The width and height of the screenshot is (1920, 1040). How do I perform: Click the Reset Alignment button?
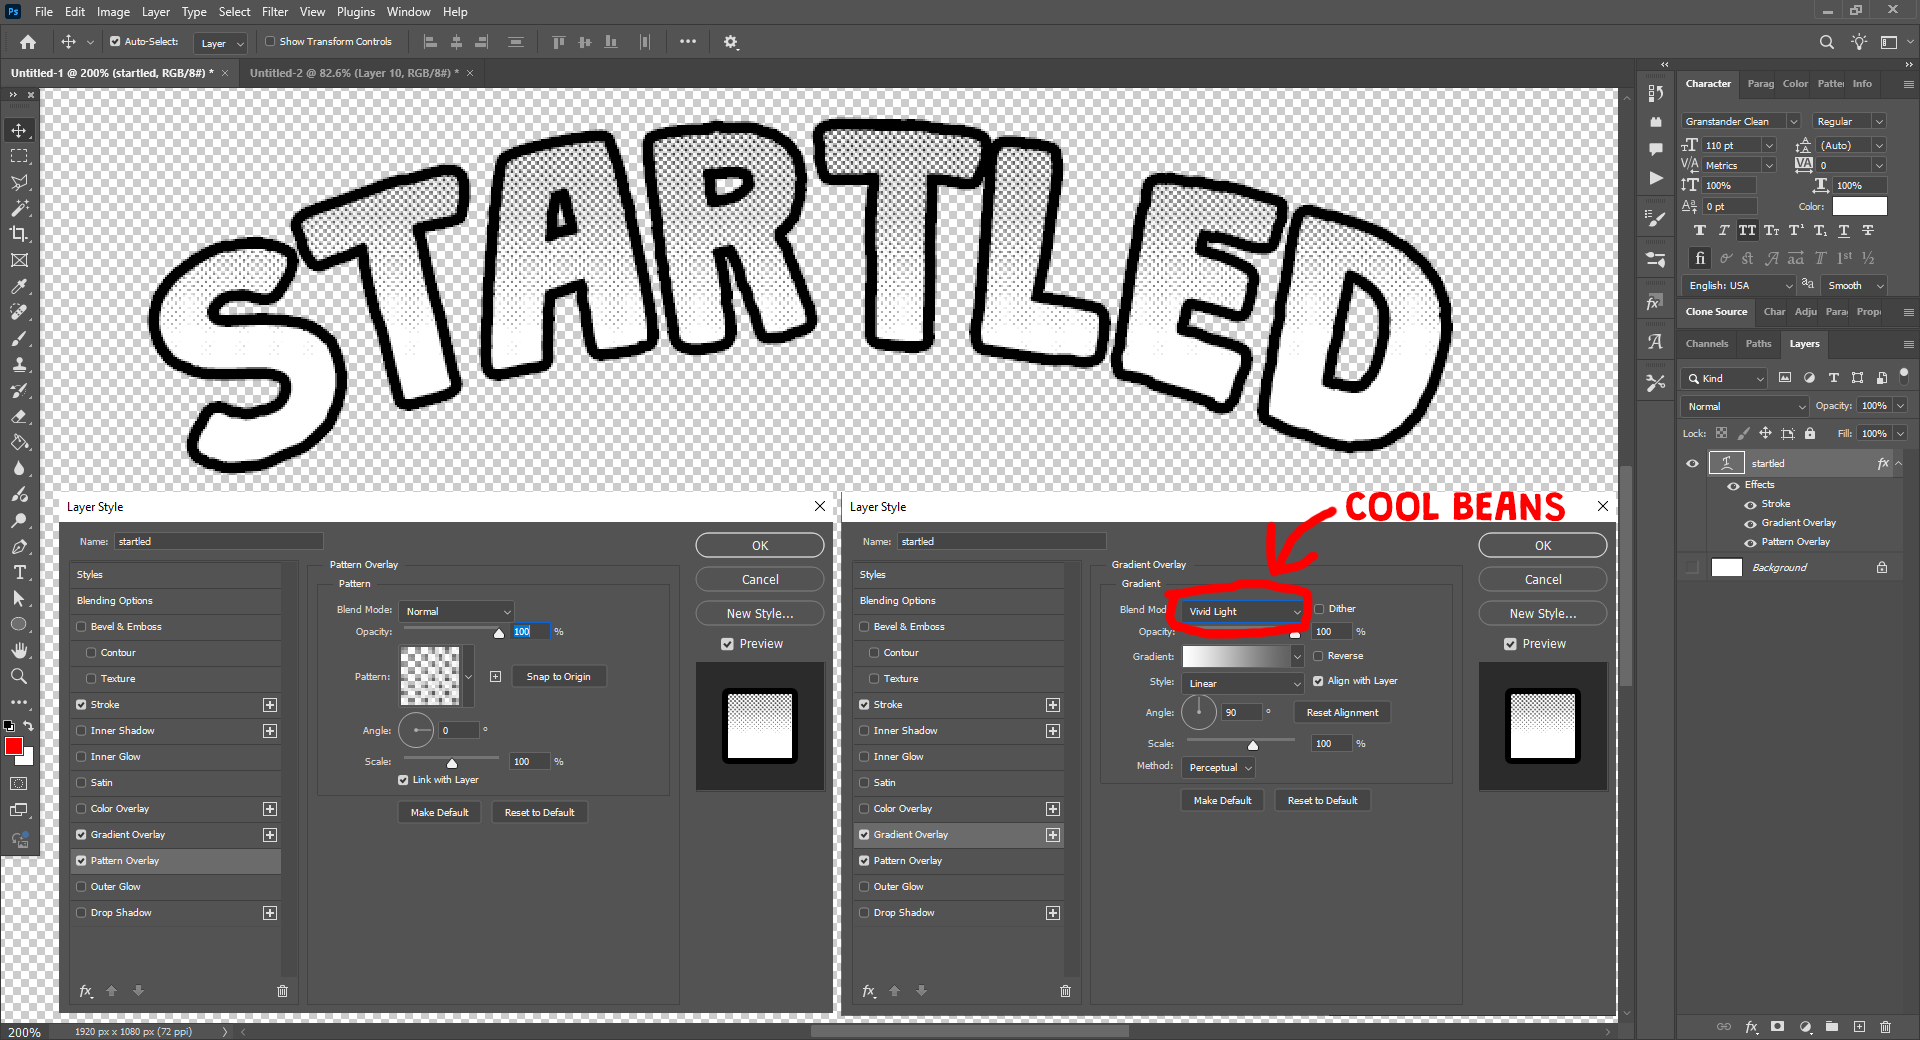pos(1343,713)
